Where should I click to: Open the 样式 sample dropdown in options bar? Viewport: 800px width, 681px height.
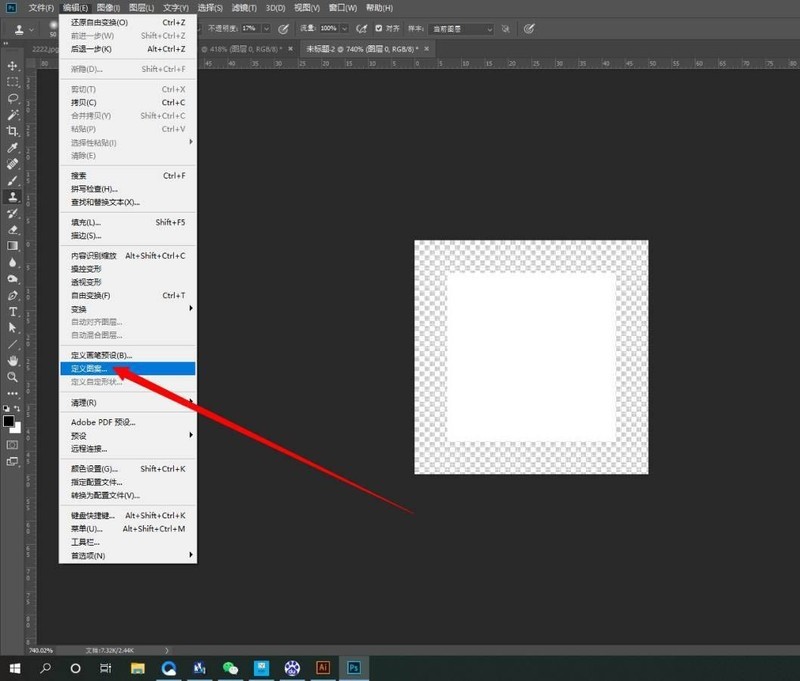pyautogui.click(x=460, y=28)
